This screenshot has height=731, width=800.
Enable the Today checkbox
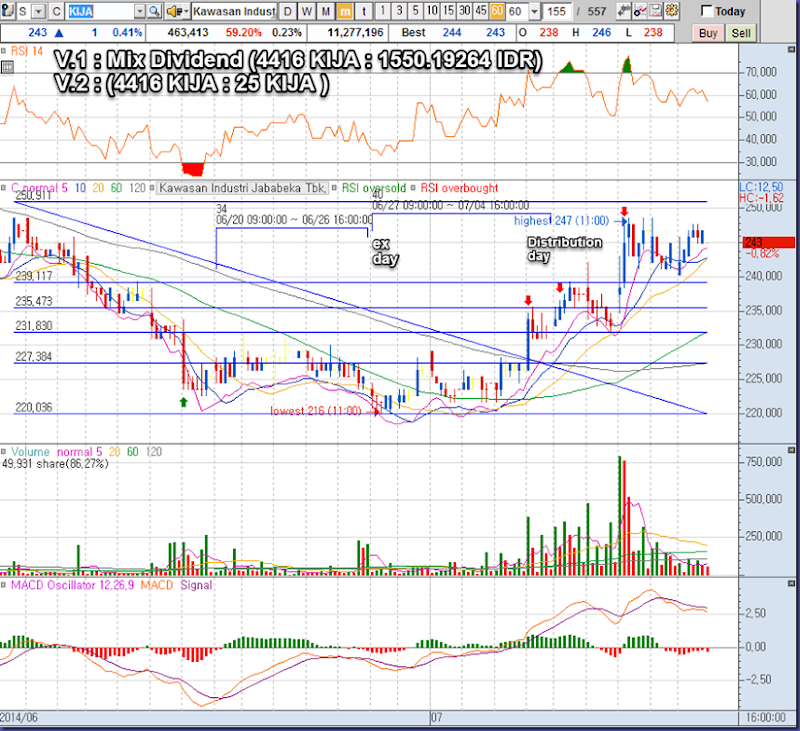pyautogui.click(x=707, y=12)
